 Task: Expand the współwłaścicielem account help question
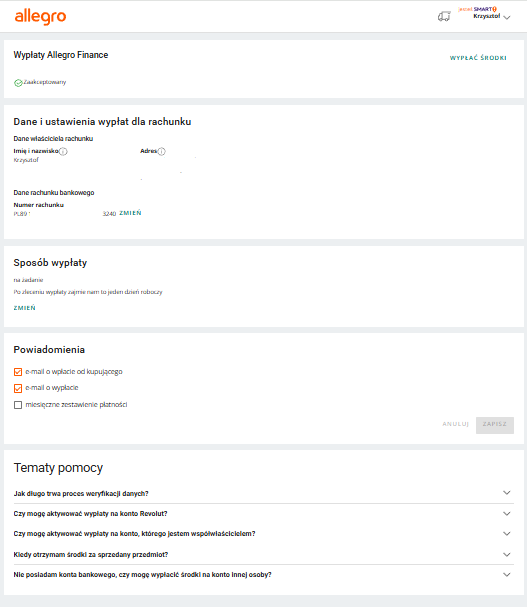coord(263,534)
